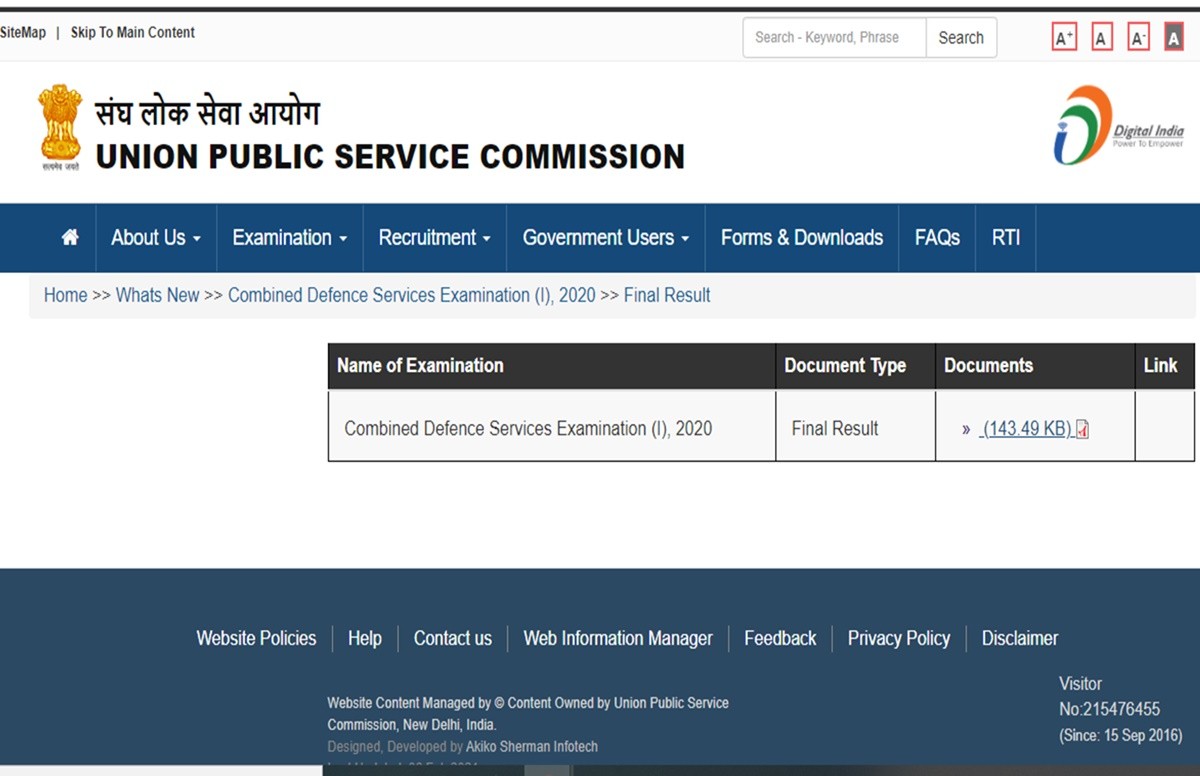This screenshot has height=776, width=1200.
Task: Expand the Examination dropdown menu
Action: pos(289,238)
